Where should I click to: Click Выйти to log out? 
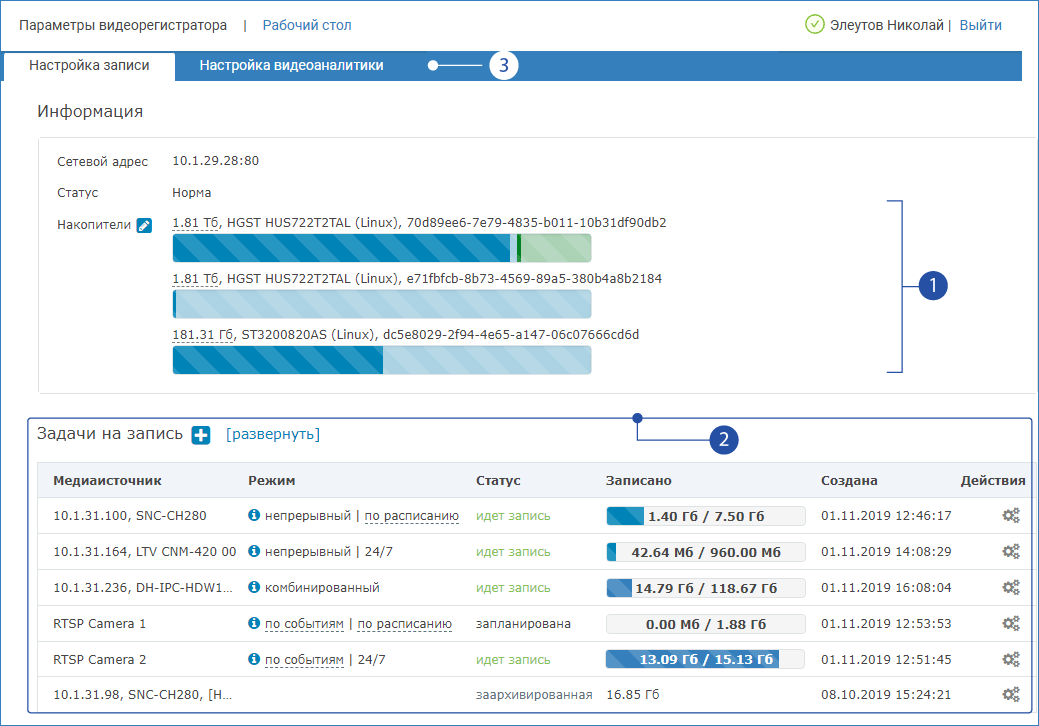coord(980,25)
